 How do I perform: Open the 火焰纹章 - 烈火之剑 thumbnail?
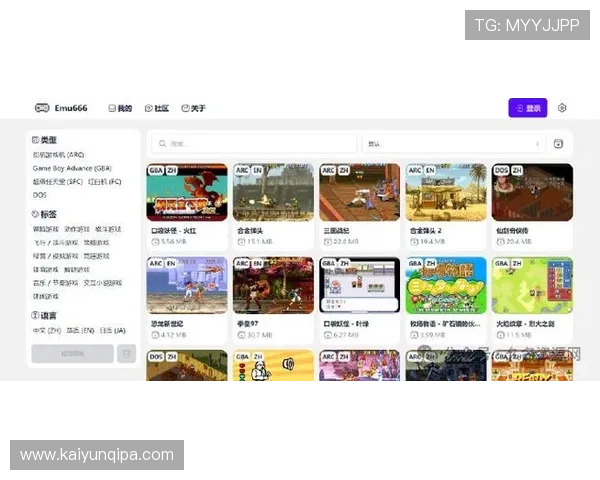(x=533, y=285)
